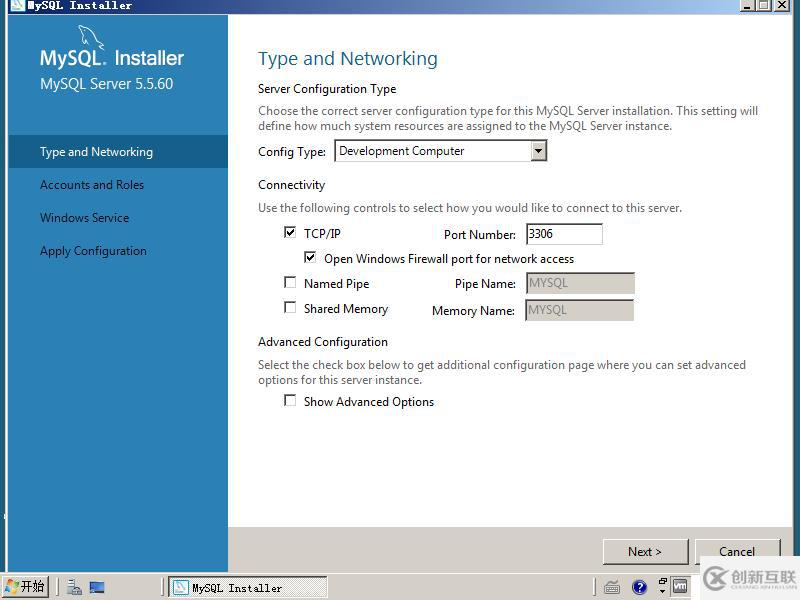The image size is (800, 600).
Task: Check Show Advanced Options
Action: [290, 401]
